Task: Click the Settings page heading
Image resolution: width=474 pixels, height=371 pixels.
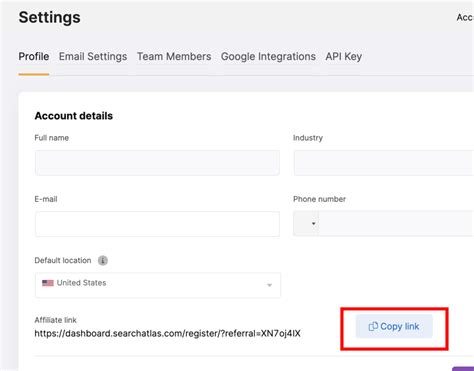Action: [x=49, y=17]
